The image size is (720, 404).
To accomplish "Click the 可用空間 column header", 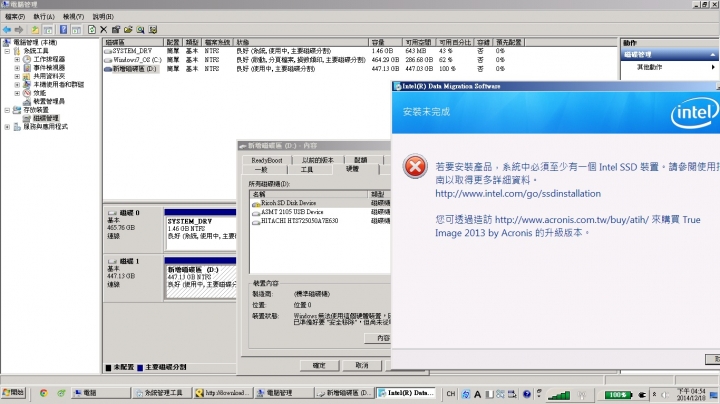I will [418, 42].
